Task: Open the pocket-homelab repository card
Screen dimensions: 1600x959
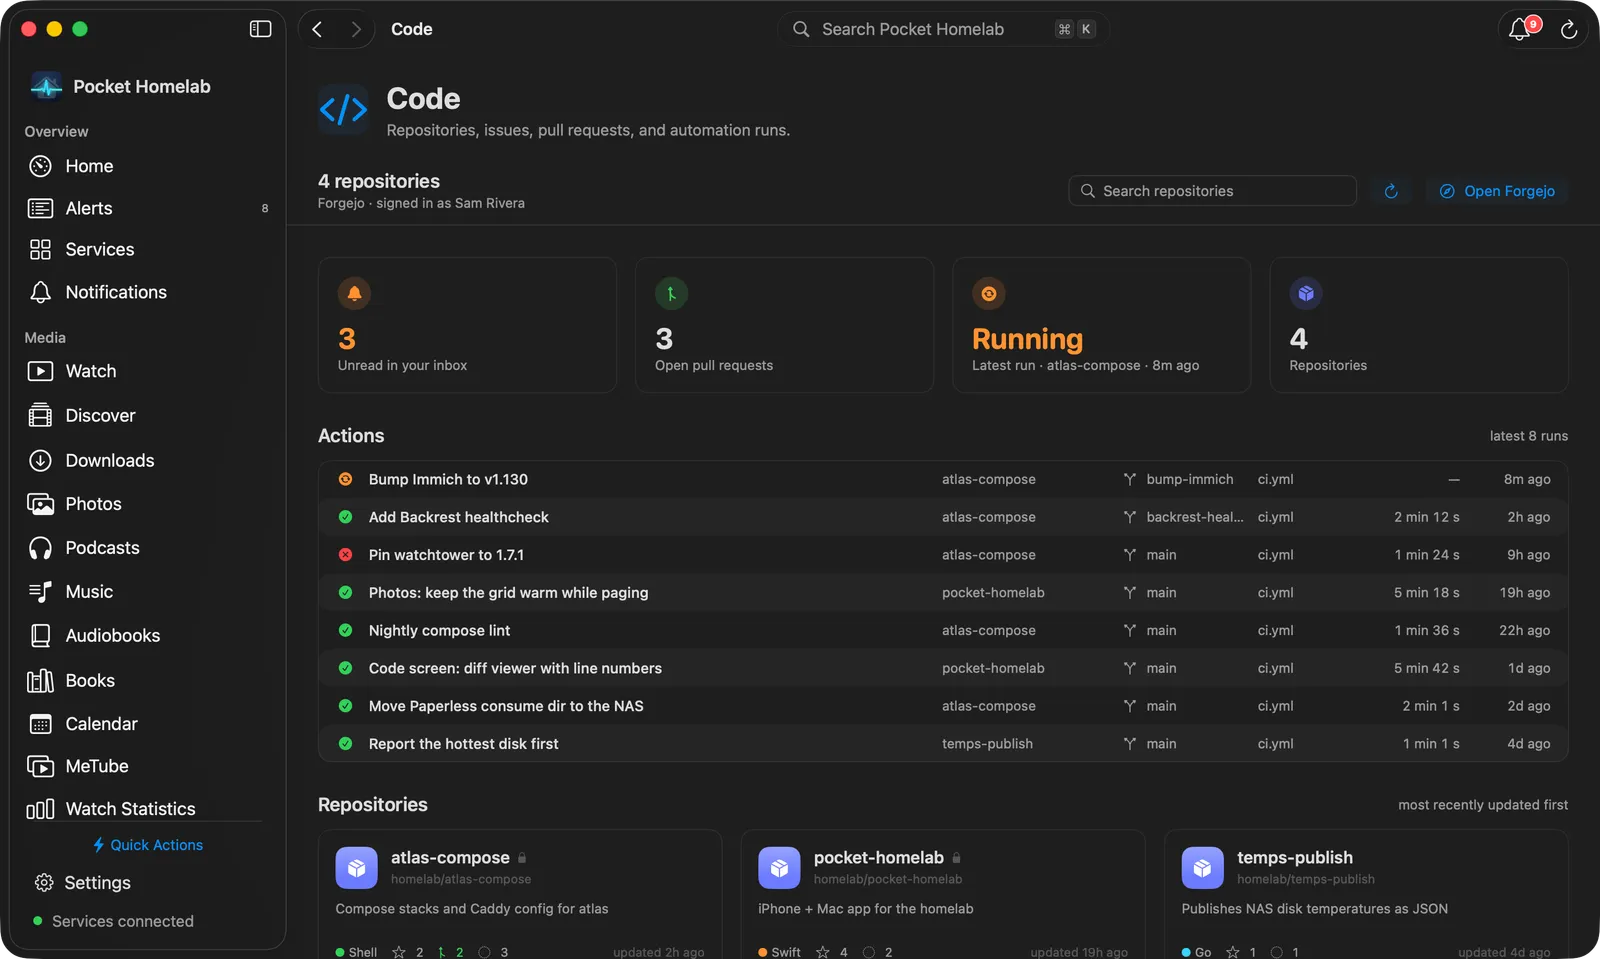Action: pos(943,893)
